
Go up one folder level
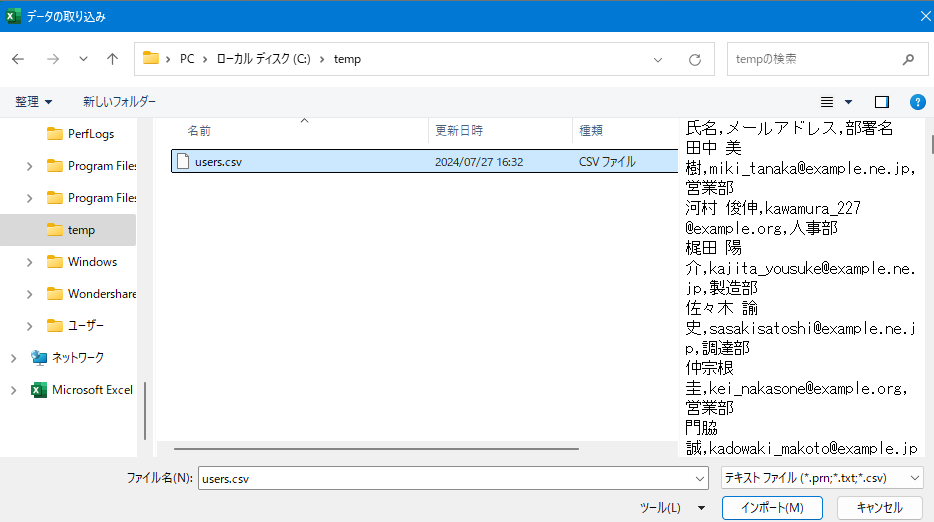(113, 59)
